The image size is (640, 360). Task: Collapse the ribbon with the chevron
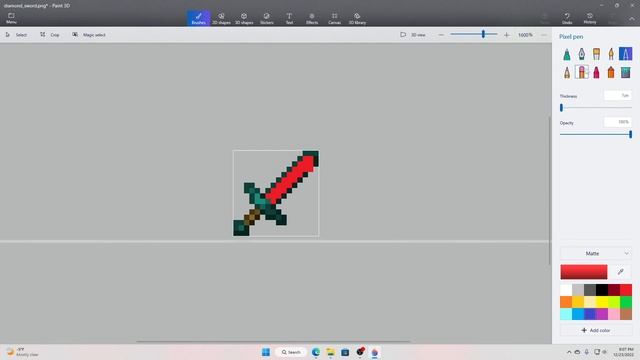[632, 19]
